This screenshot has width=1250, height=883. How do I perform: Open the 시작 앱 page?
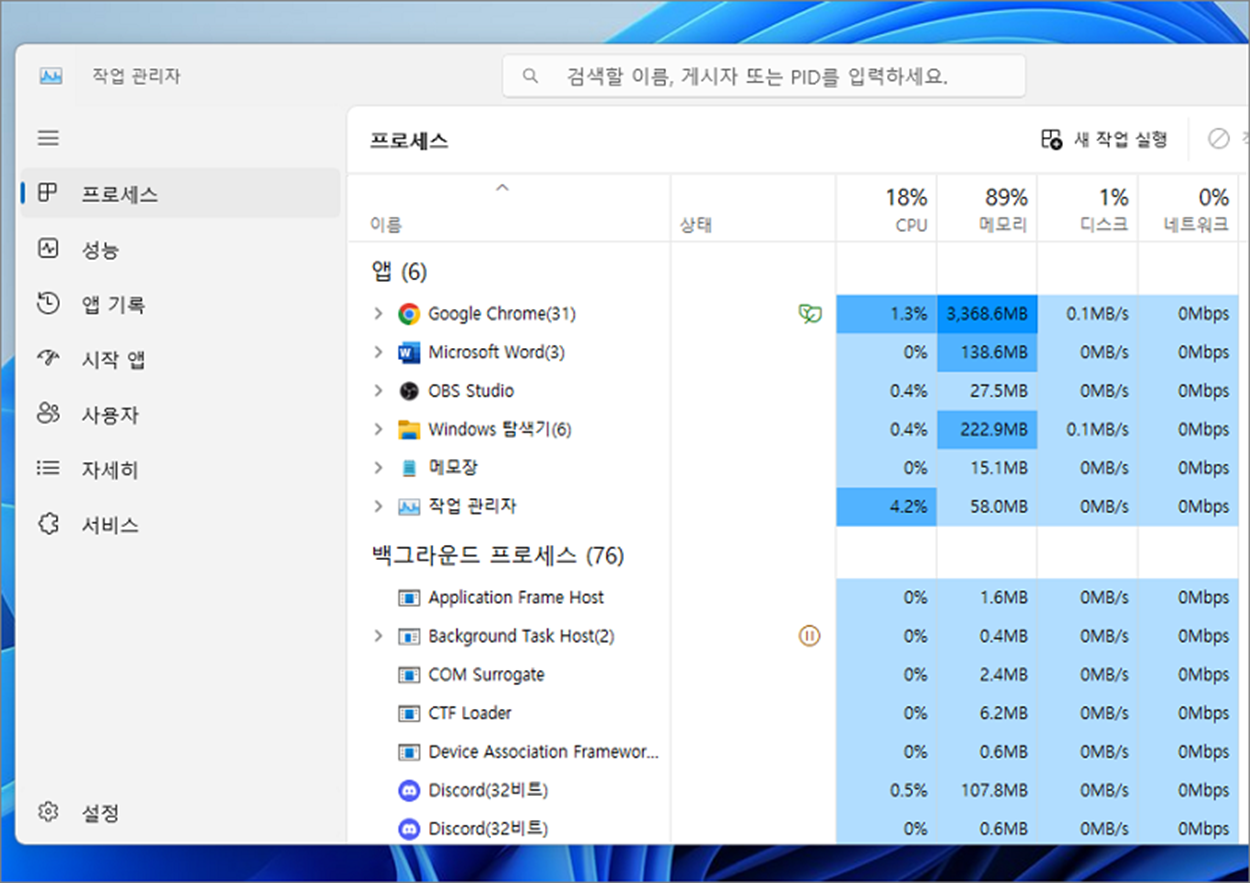pyautogui.click(x=180, y=359)
